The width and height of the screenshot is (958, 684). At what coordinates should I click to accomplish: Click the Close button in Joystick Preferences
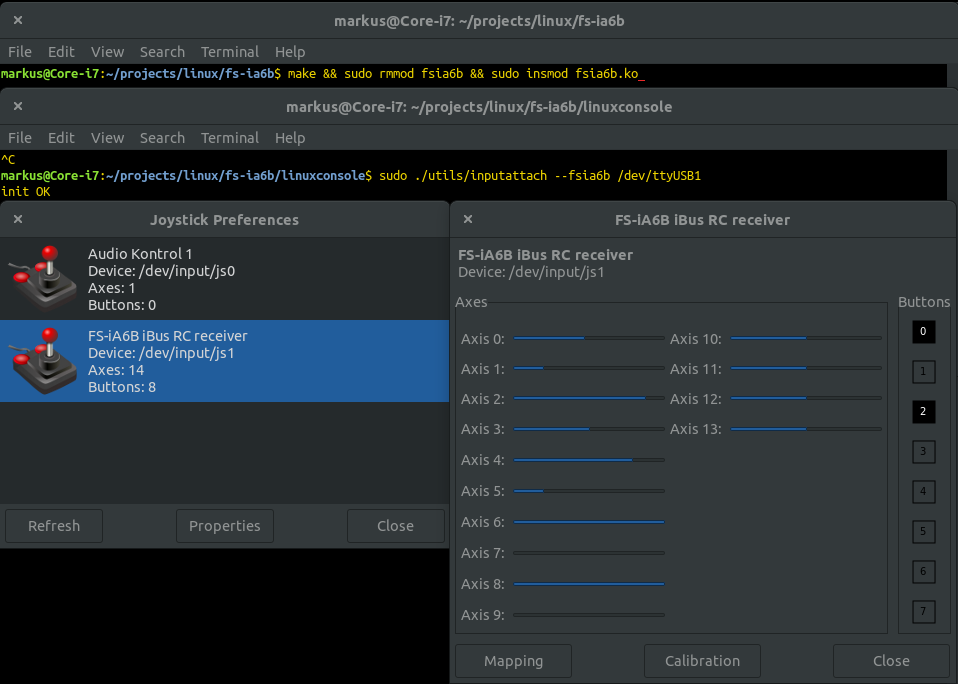click(395, 526)
